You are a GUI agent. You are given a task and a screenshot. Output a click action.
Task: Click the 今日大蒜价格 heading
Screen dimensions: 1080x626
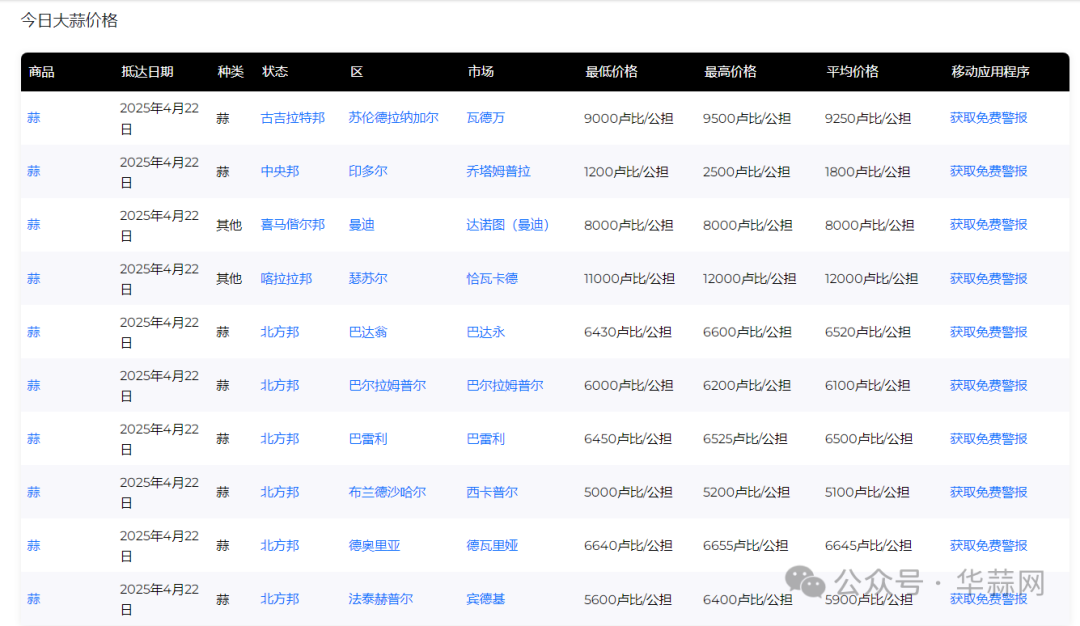69,21
